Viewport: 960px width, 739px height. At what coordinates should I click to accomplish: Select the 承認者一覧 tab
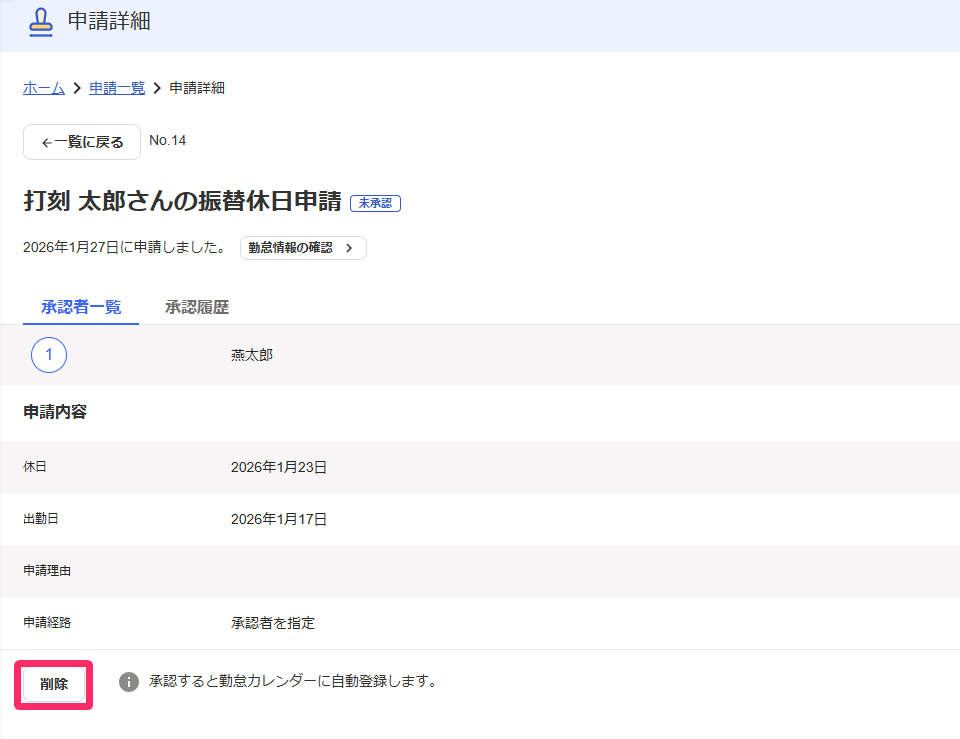[81, 307]
